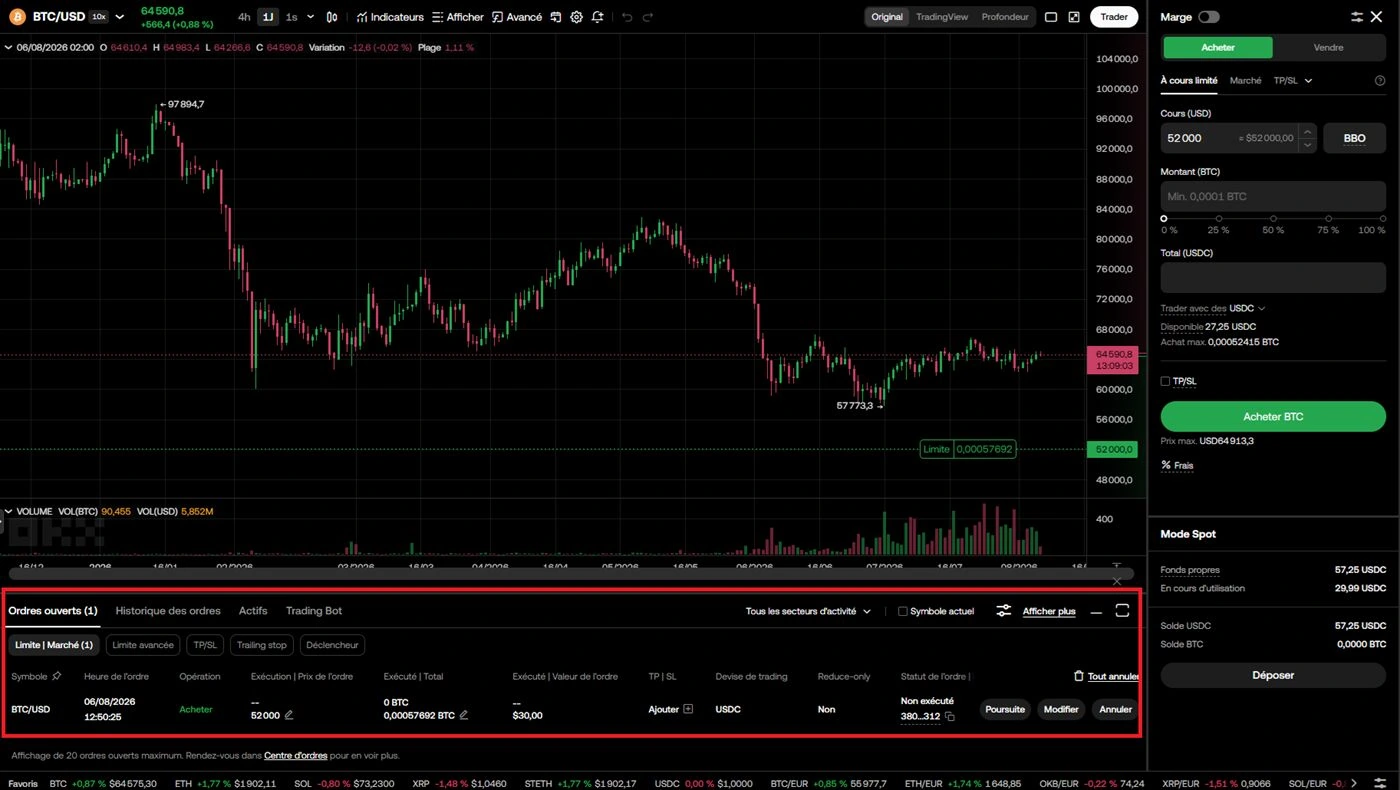
Task: Select the Acheter buy side
Action: click(x=1218, y=47)
